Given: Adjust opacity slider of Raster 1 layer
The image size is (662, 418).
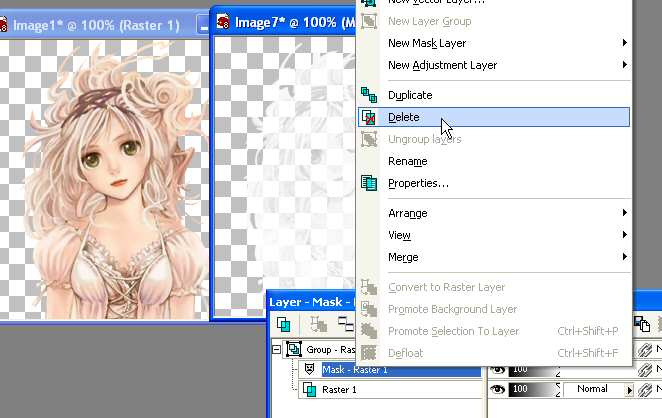Looking at the screenshot, I should [535, 389].
